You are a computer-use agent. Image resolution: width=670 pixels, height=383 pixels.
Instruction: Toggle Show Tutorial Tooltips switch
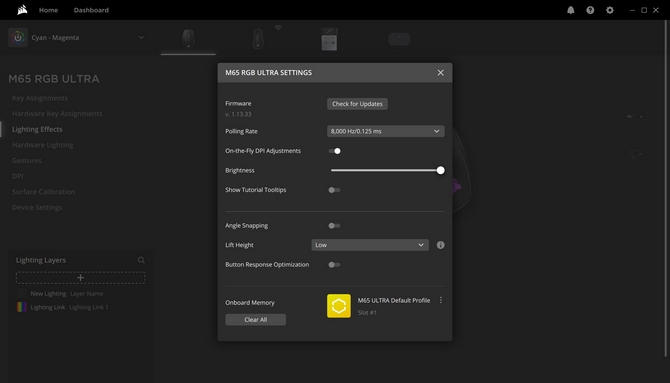[x=335, y=190]
